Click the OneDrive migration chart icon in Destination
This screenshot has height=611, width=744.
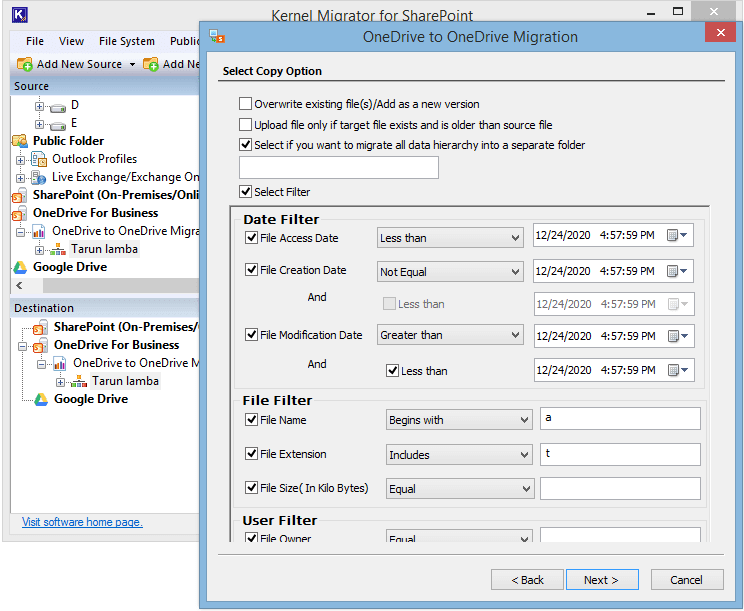point(60,363)
